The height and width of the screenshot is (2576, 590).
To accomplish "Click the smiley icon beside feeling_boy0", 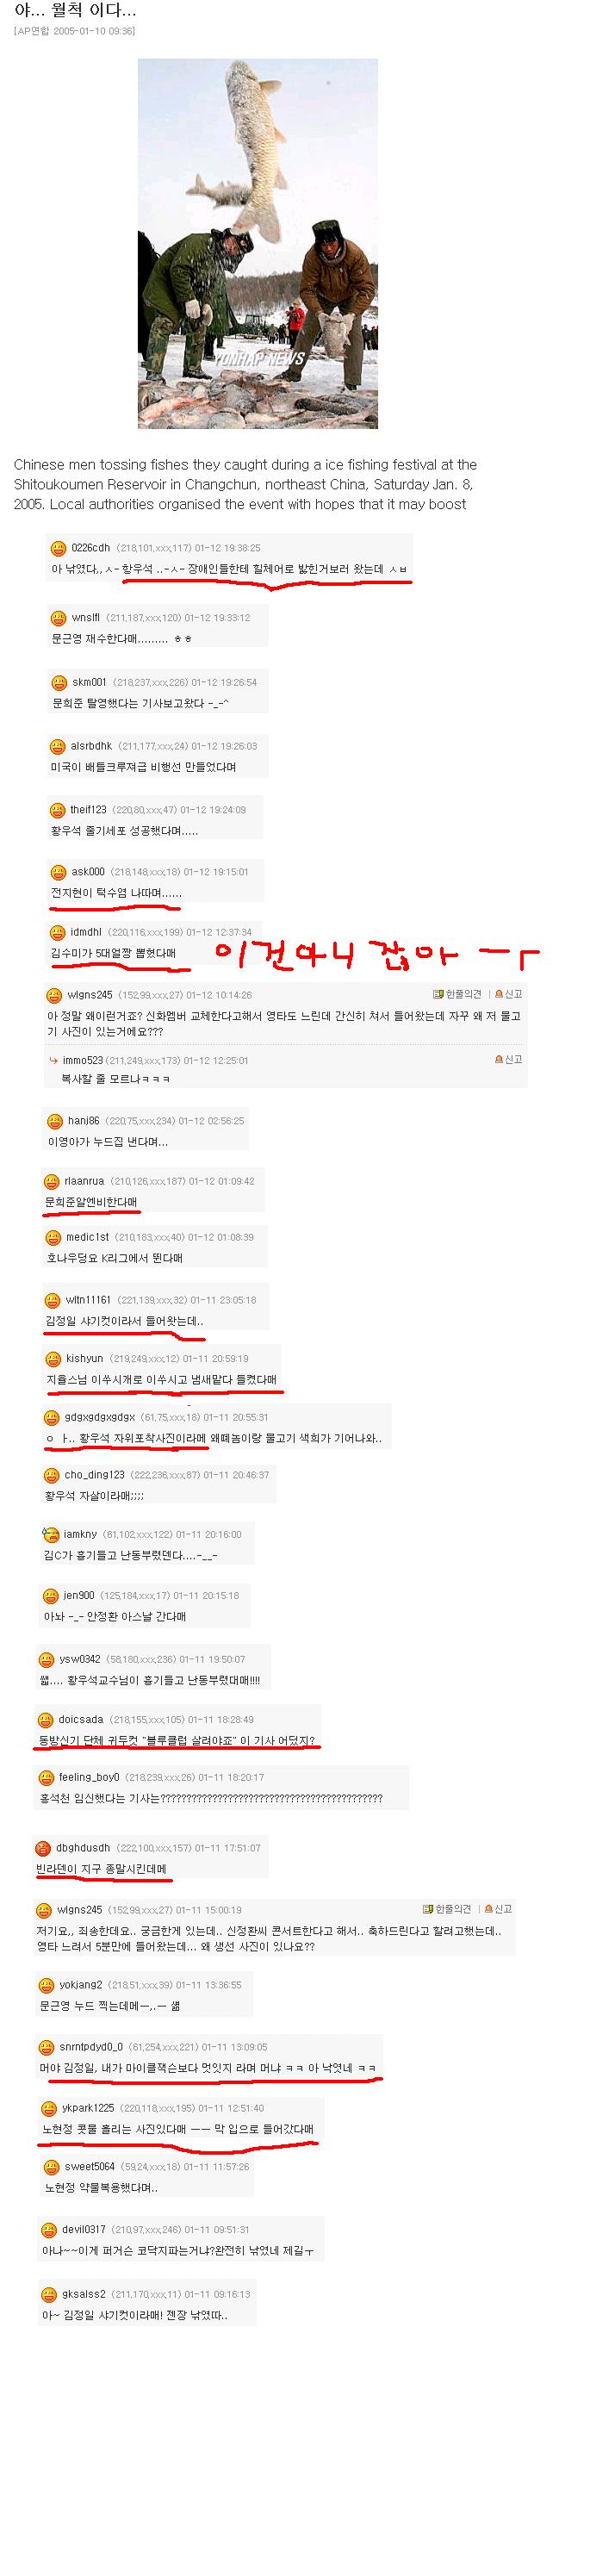I will coord(46,1777).
